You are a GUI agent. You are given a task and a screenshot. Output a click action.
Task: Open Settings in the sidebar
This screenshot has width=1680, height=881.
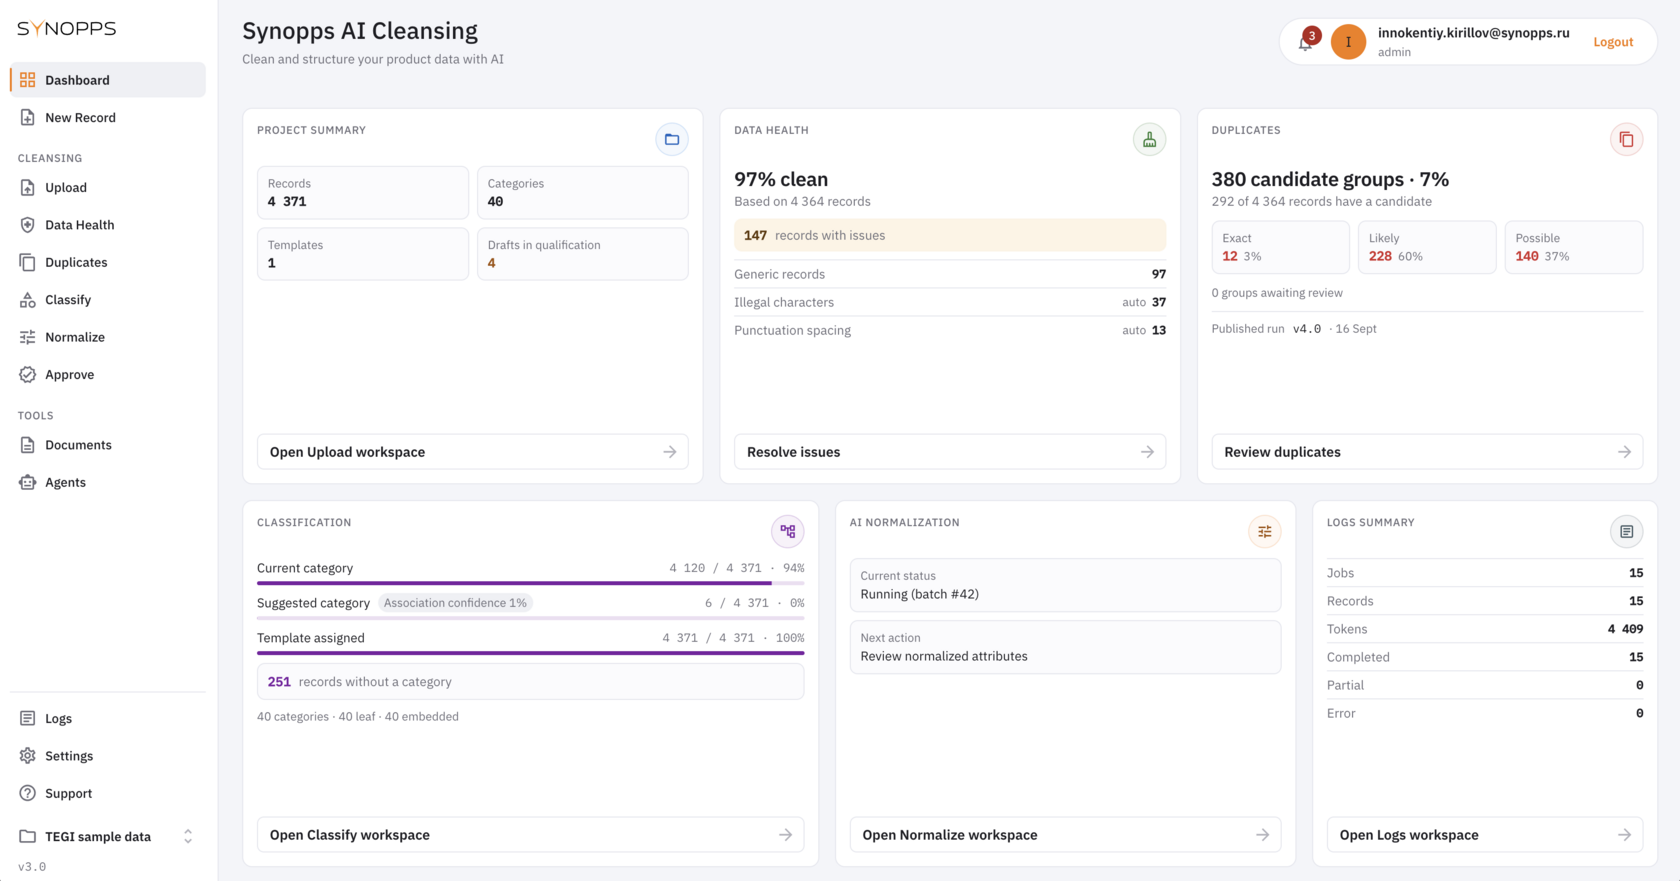[x=108, y=756]
